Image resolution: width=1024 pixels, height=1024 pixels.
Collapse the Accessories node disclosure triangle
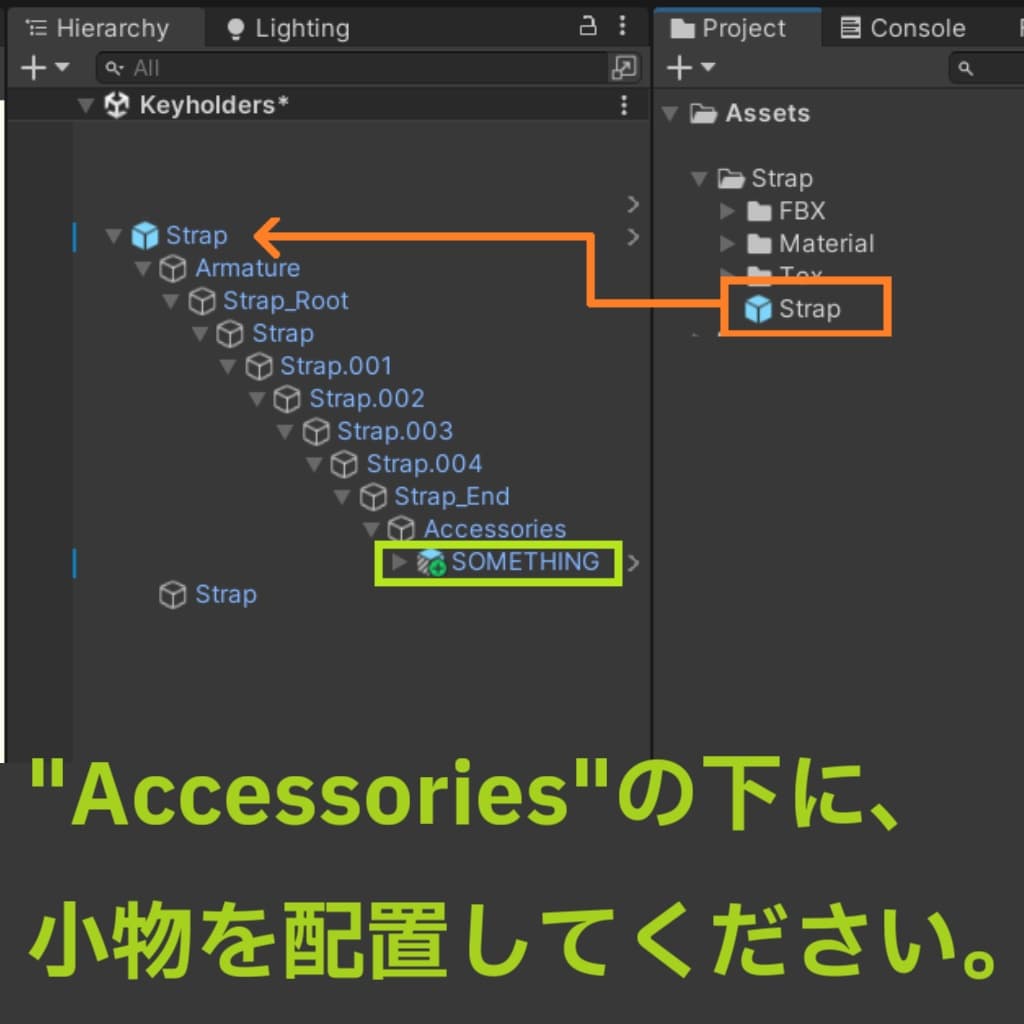tap(371, 529)
